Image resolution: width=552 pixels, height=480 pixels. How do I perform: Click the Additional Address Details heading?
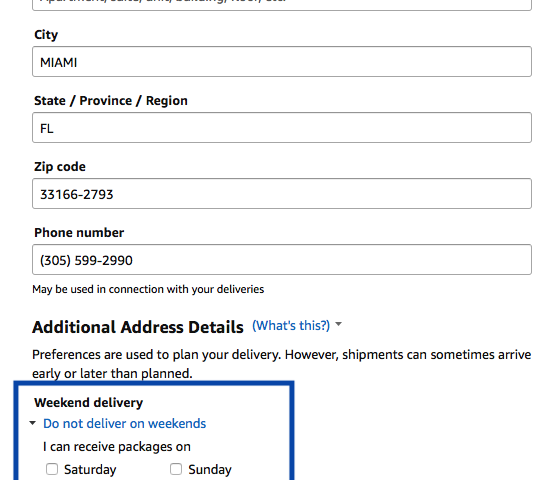138,327
